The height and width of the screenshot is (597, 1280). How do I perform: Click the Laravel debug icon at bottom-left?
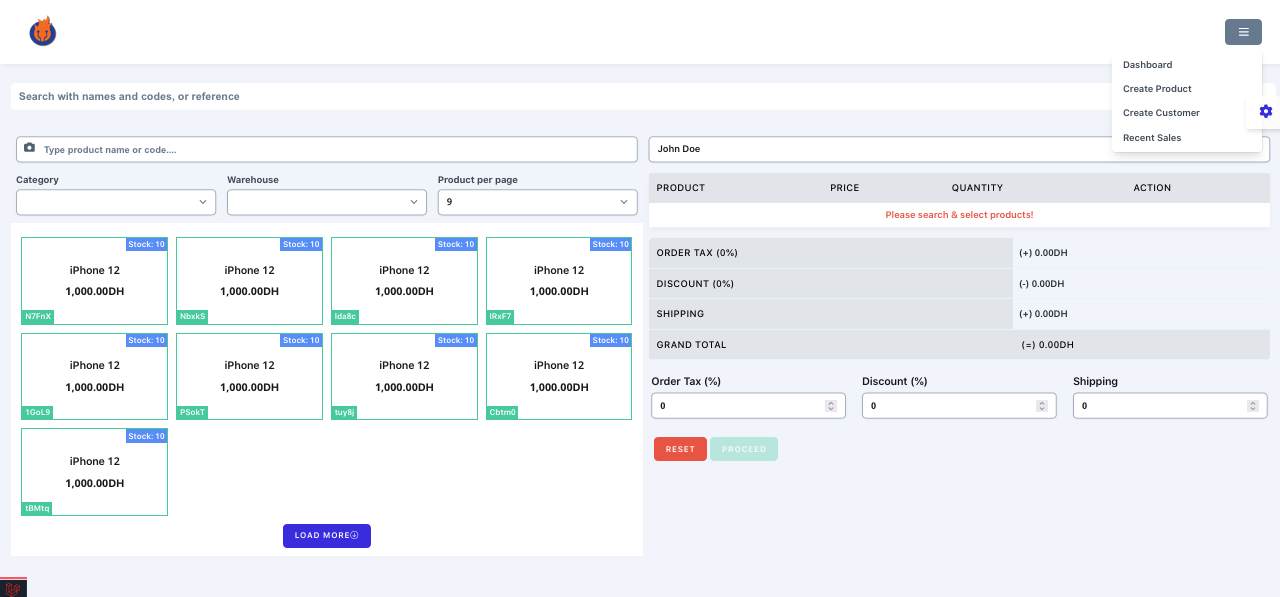pos(13,588)
